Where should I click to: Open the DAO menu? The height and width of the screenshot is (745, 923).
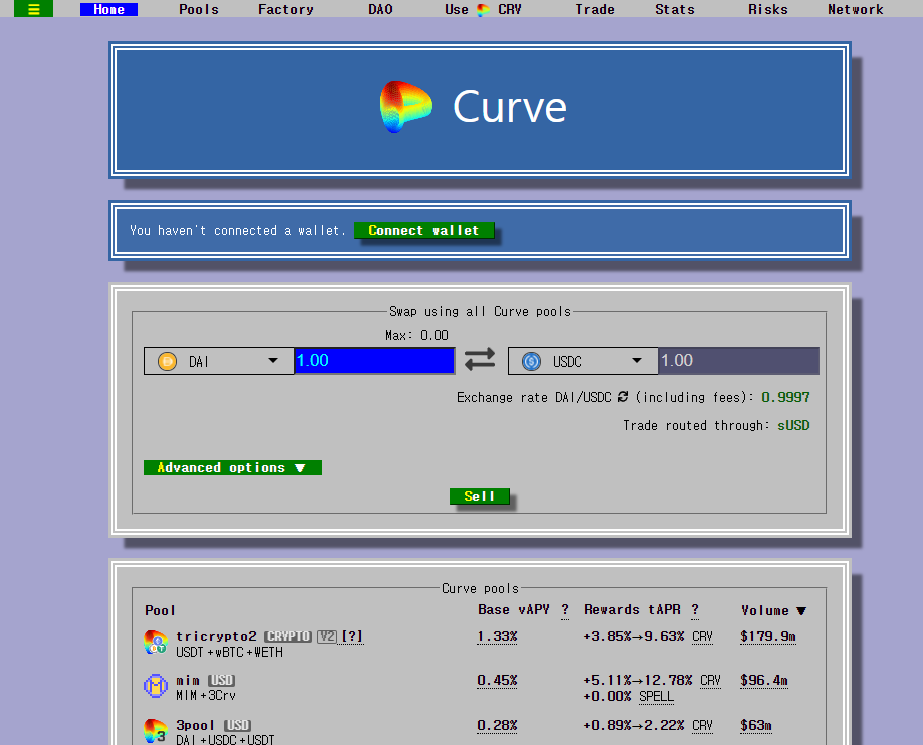(380, 9)
